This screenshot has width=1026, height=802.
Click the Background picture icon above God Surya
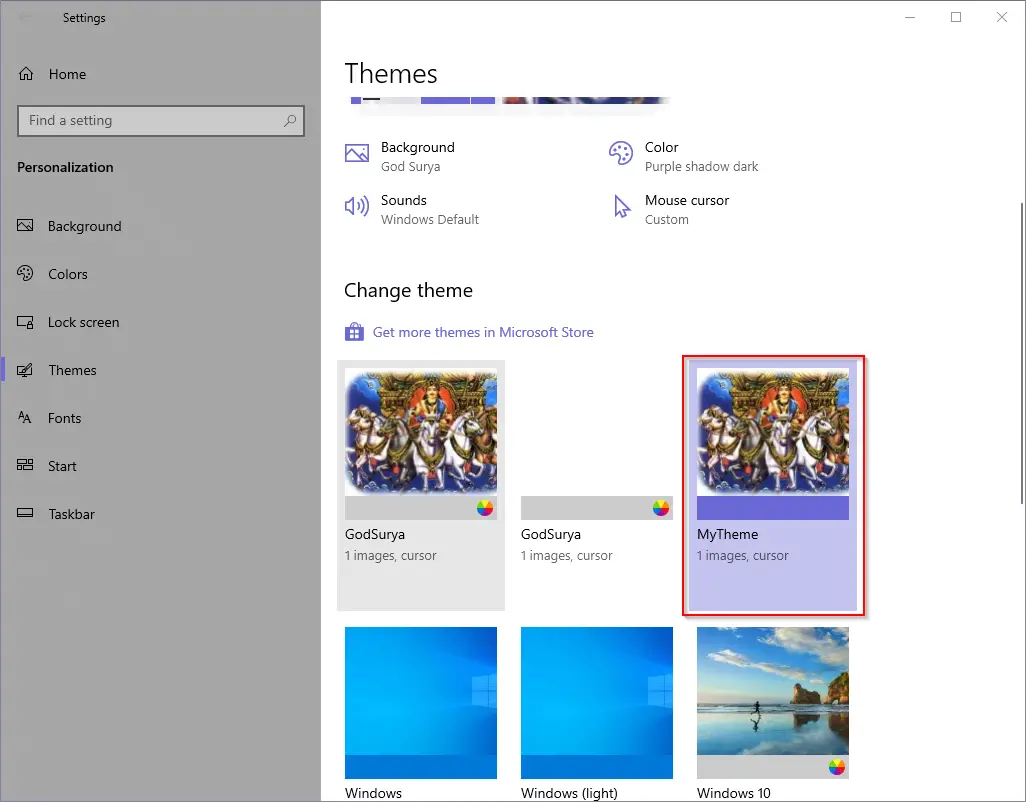click(x=357, y=153)
